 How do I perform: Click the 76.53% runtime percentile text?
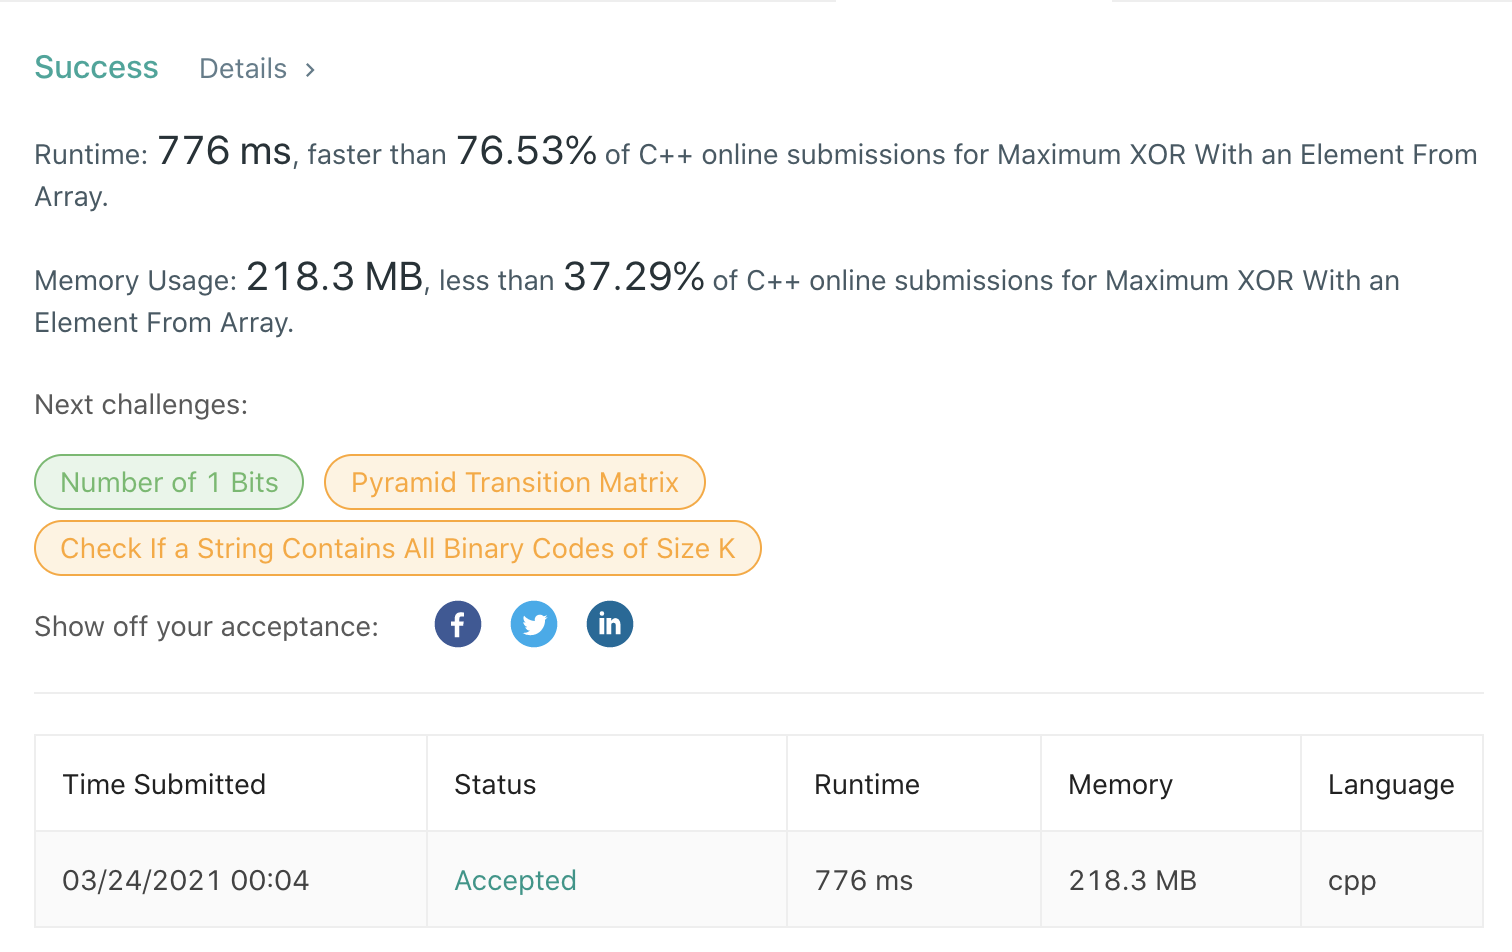click(526, 151)
